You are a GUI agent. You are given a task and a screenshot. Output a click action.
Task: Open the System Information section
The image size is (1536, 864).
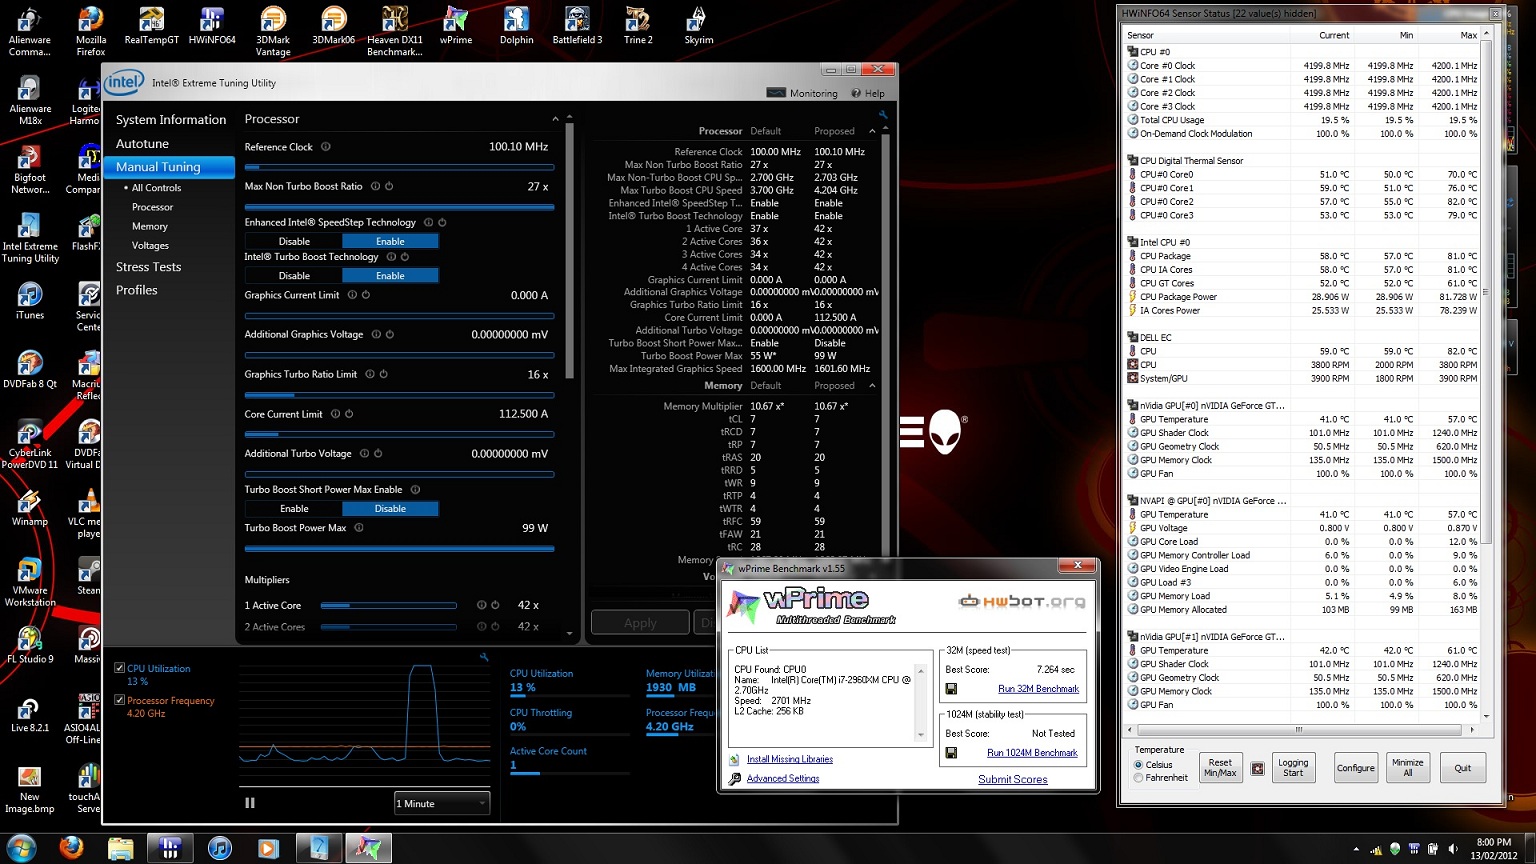tap(171, 119)
